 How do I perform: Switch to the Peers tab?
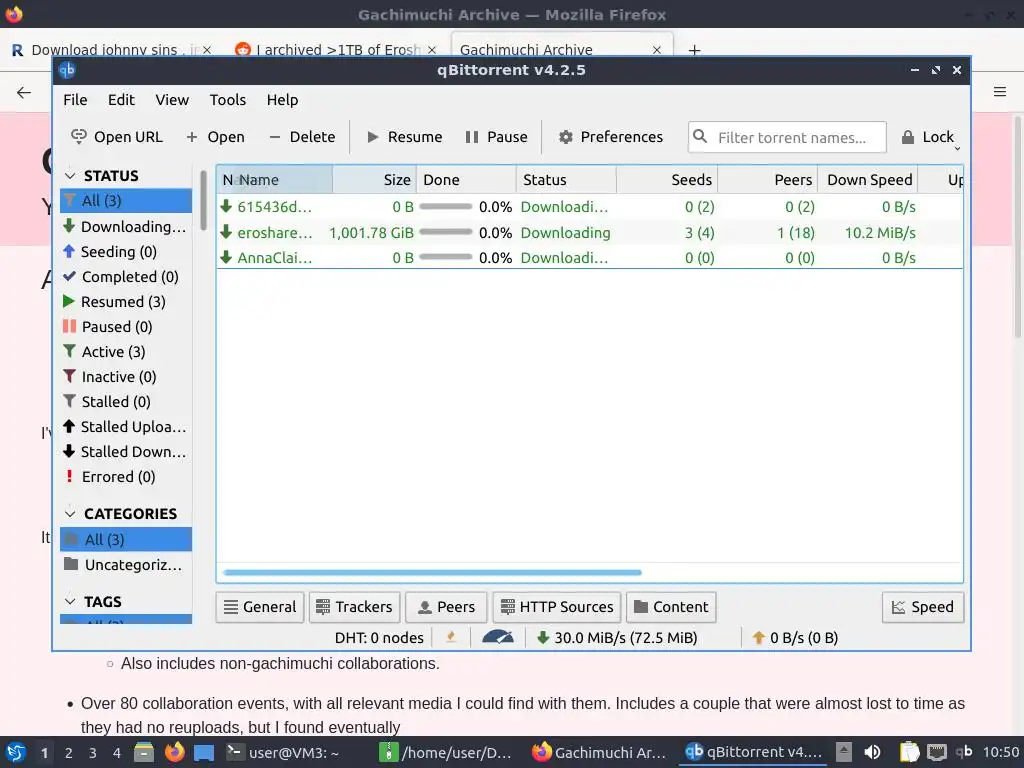(x=446, y=607)
